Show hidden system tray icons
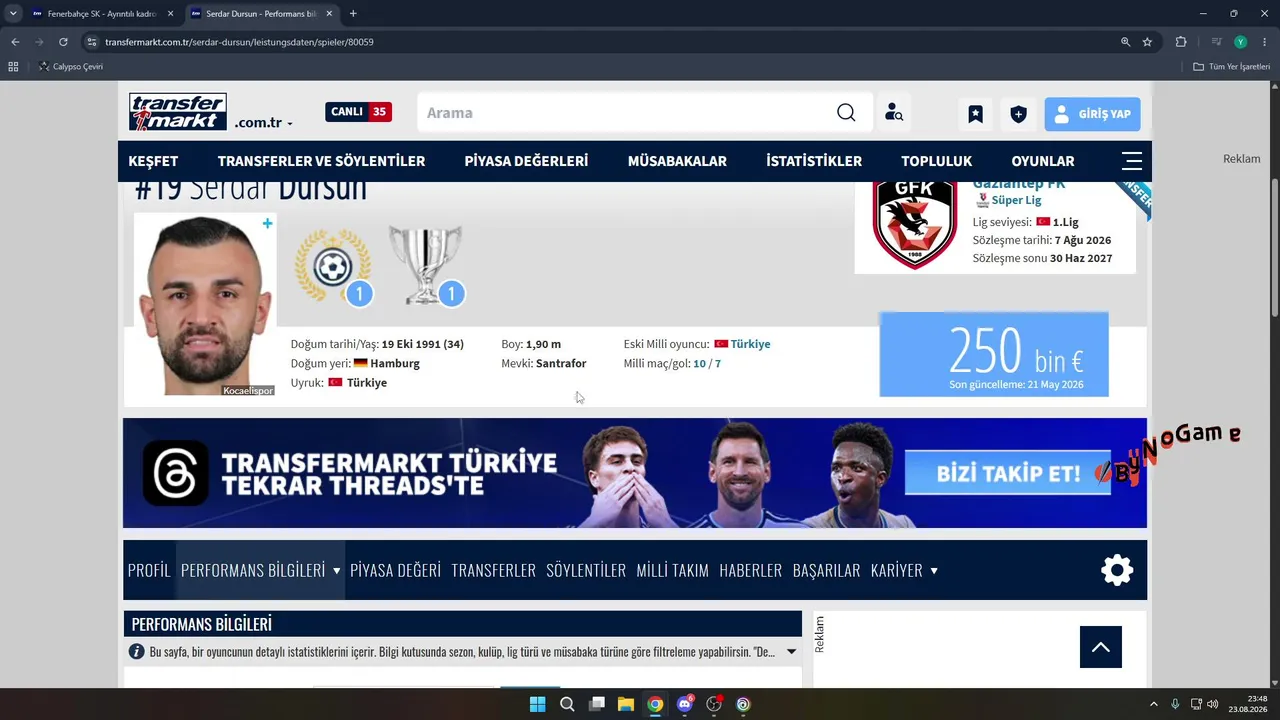Image resolution: width=1280 pixels, height=720 pixels. point(1153,704)
